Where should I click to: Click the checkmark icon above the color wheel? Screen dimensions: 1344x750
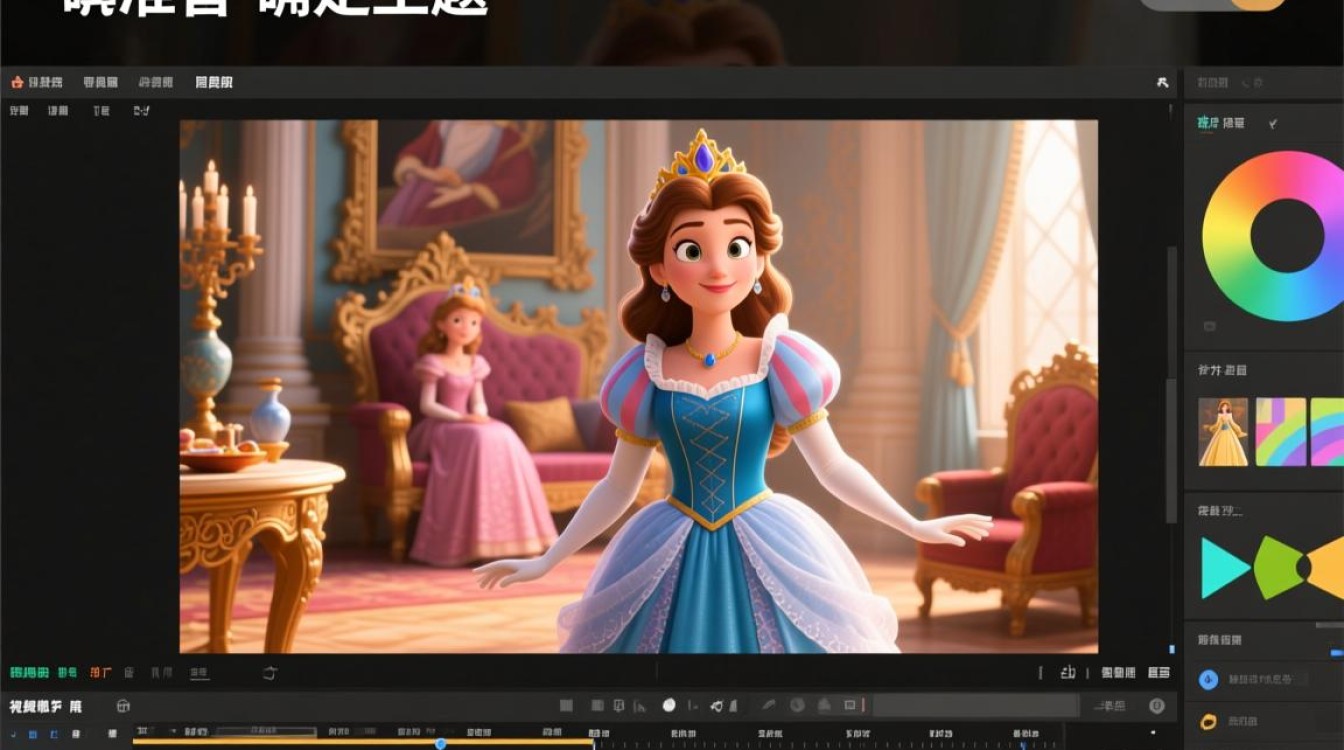pyautogui.click(x=1273, y=124)
